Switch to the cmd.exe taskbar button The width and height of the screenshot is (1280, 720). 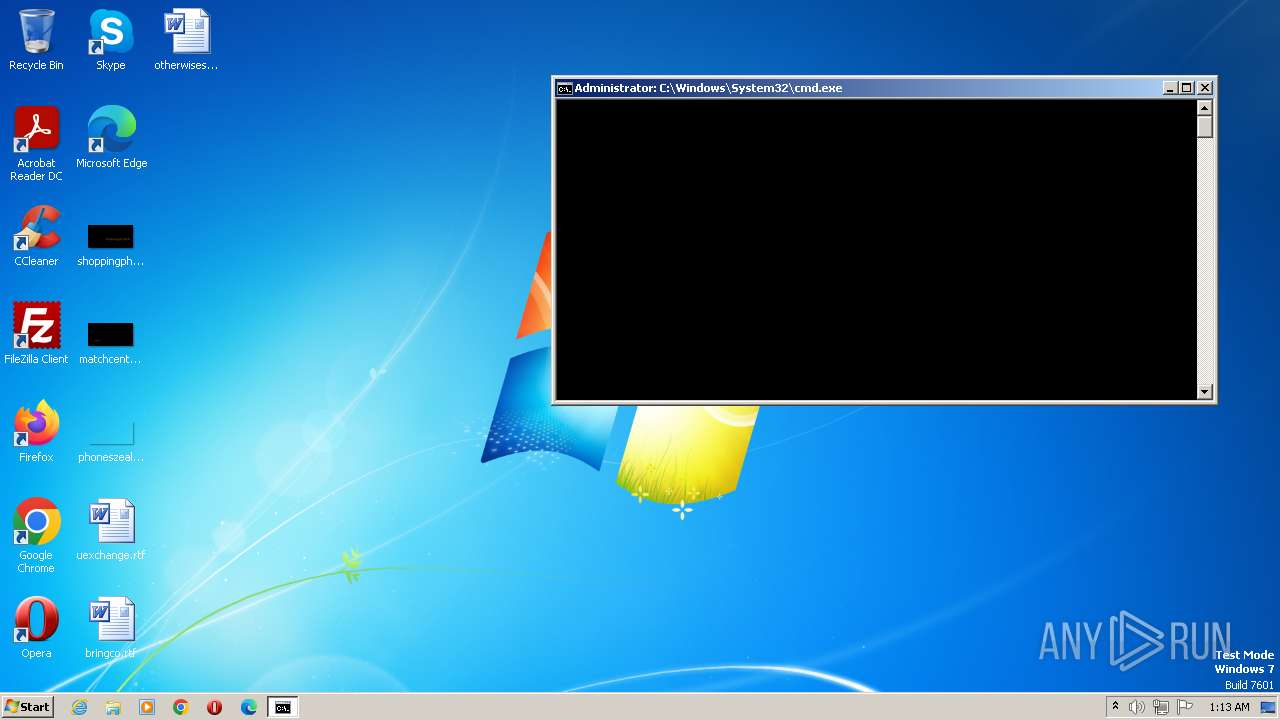[x=283, y=707]
